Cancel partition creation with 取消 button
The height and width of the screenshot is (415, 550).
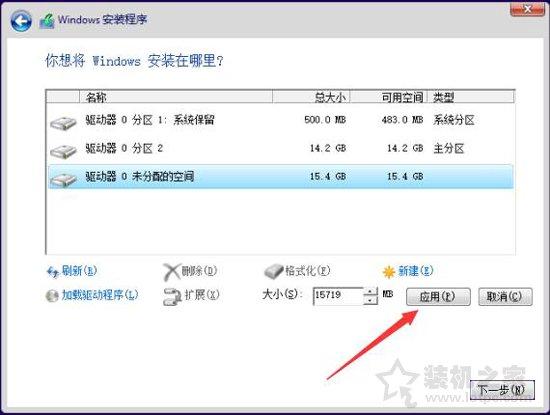[505, 297]
